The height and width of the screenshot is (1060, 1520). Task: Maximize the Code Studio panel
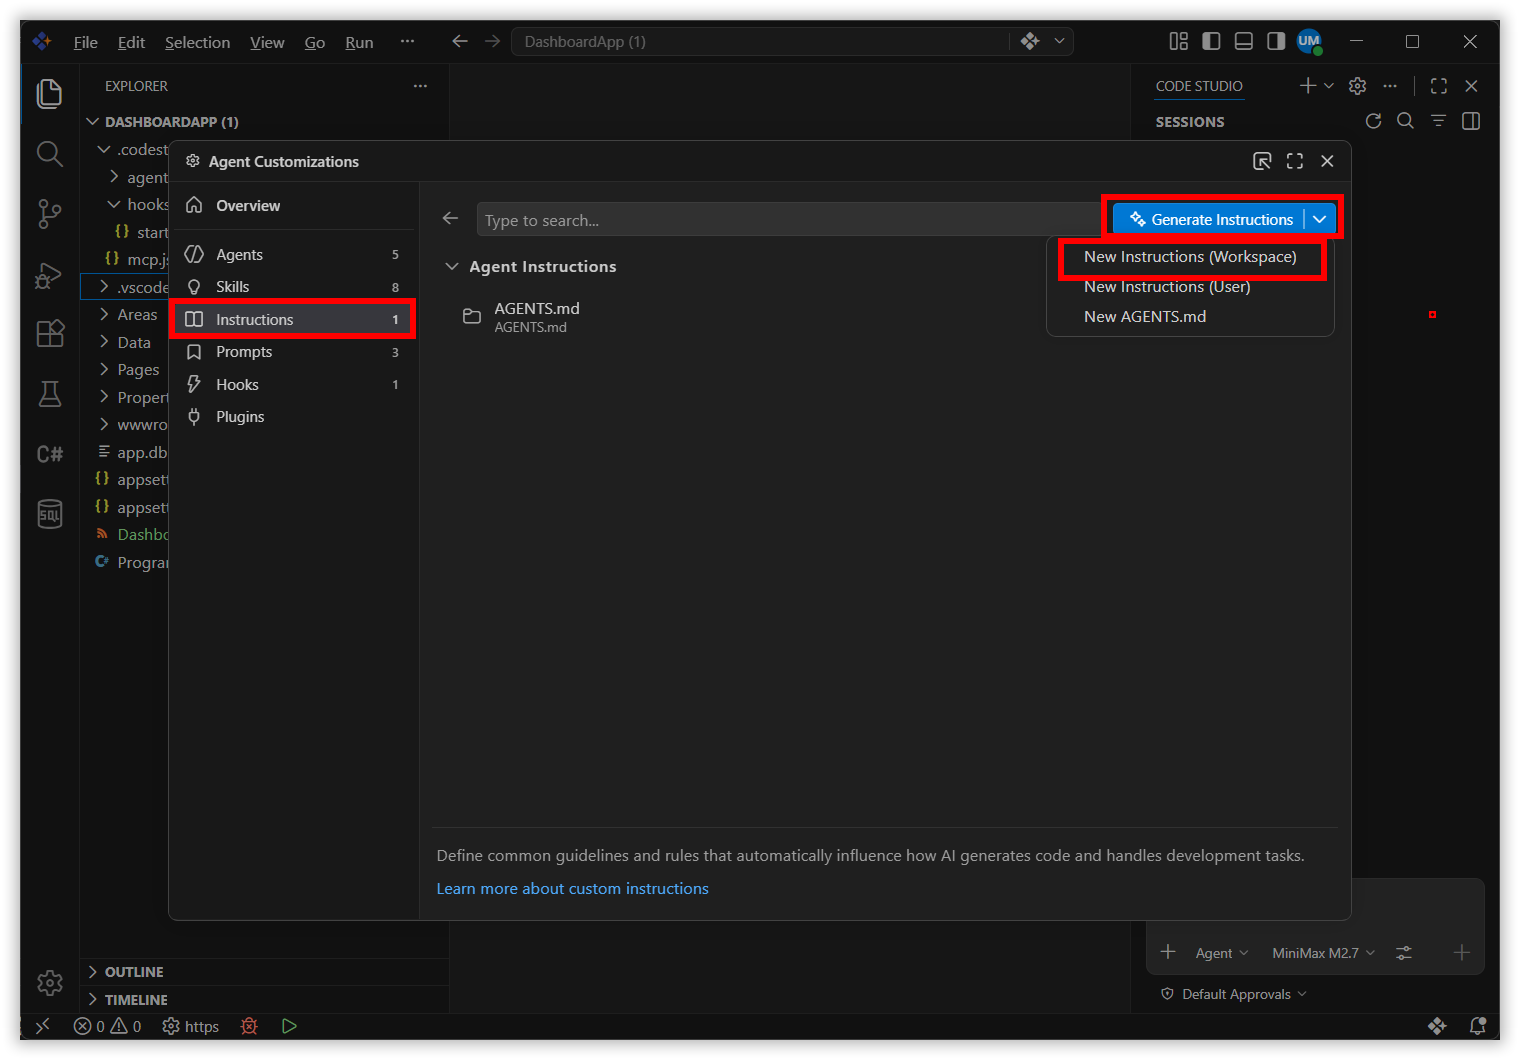(1439, 86)
